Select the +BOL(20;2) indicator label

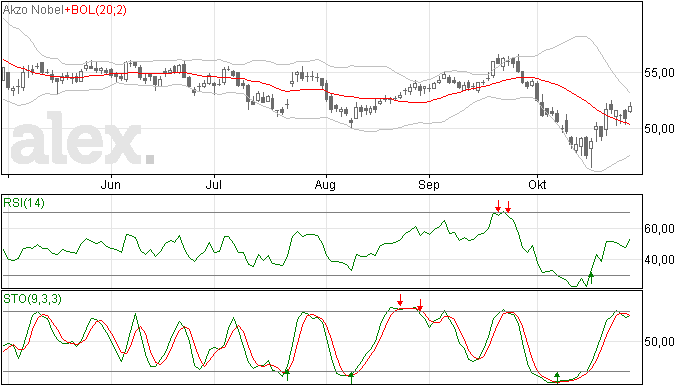pyautogui.click(x=95, y=10)
